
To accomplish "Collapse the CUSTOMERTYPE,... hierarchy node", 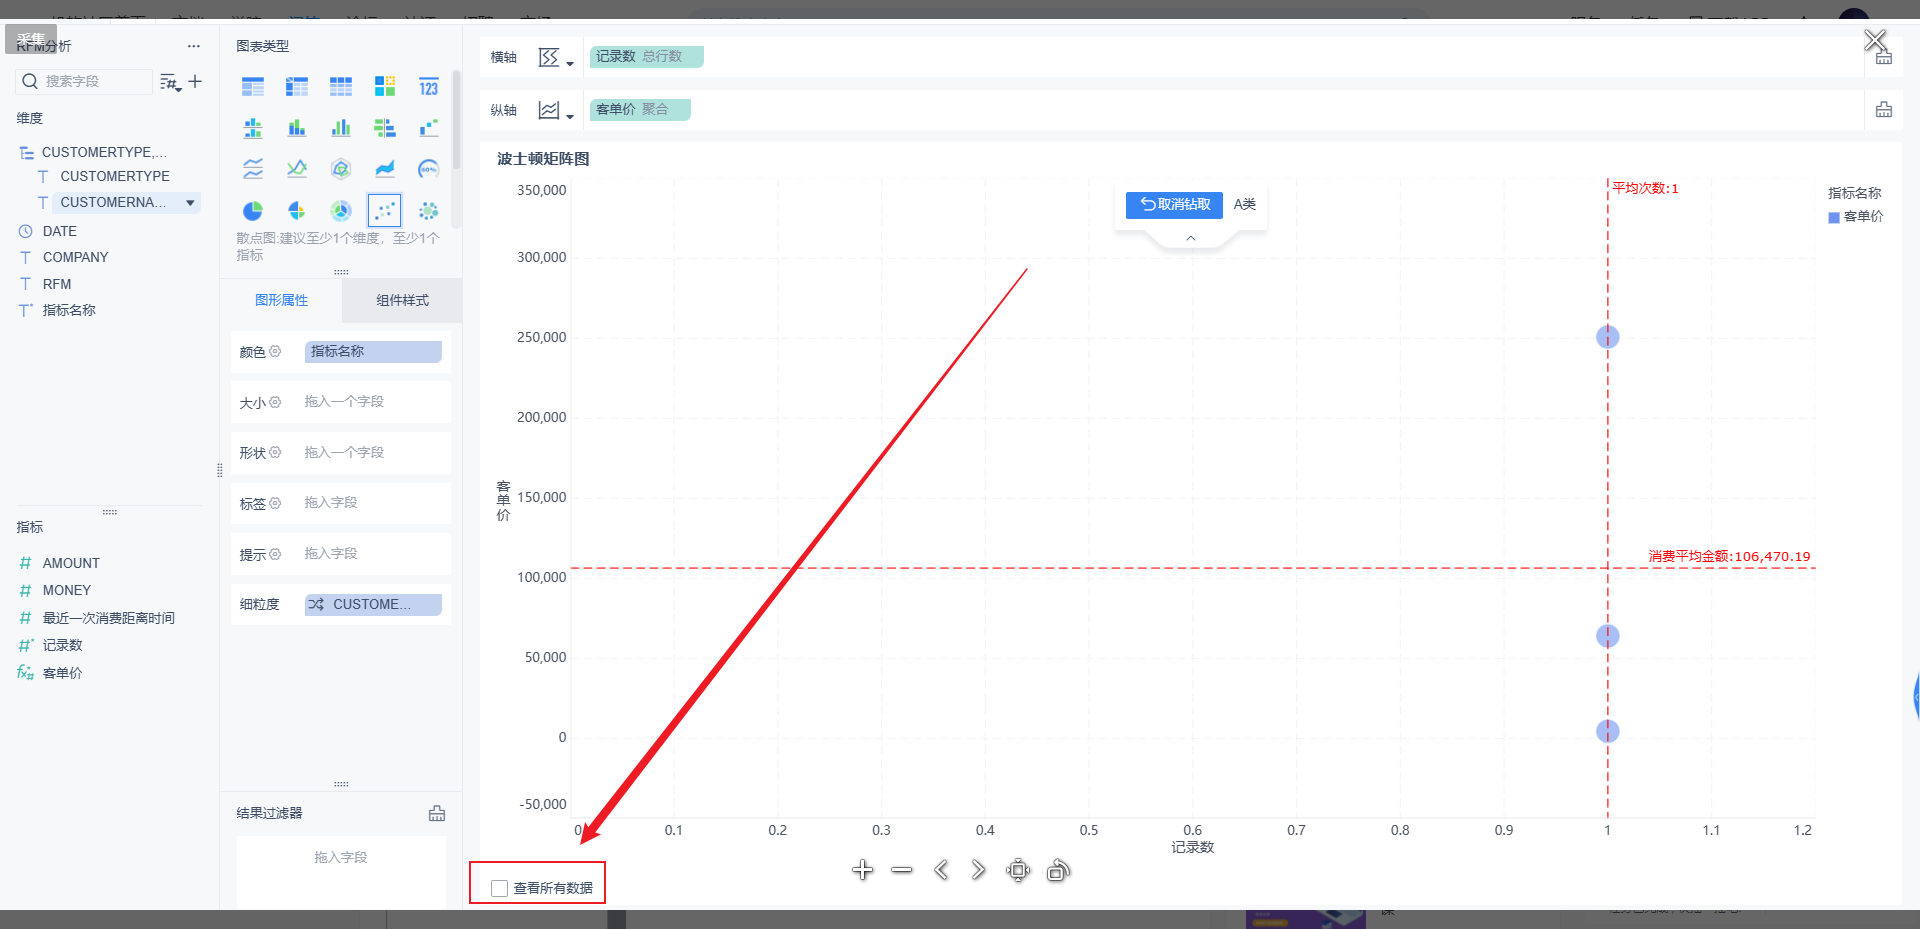I will tap(26, 153).
